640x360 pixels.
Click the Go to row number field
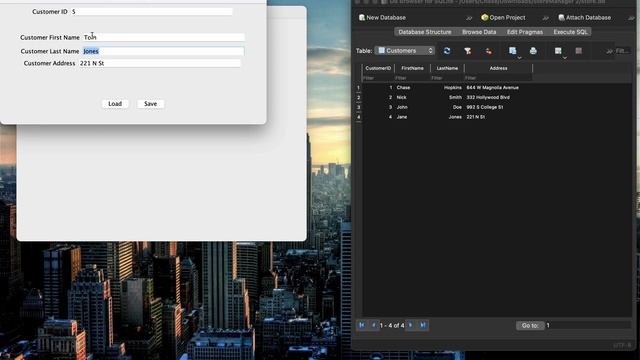(x=588, y=325)
